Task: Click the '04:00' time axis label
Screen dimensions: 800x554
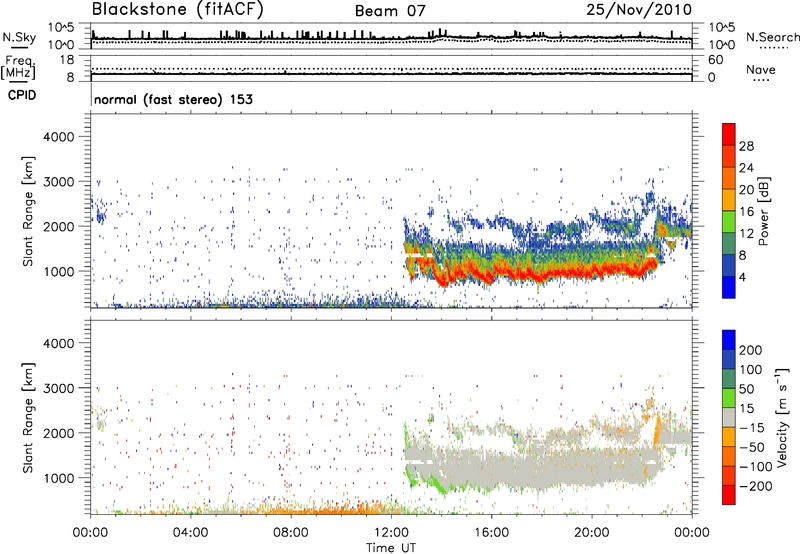Action: point(191,533)
